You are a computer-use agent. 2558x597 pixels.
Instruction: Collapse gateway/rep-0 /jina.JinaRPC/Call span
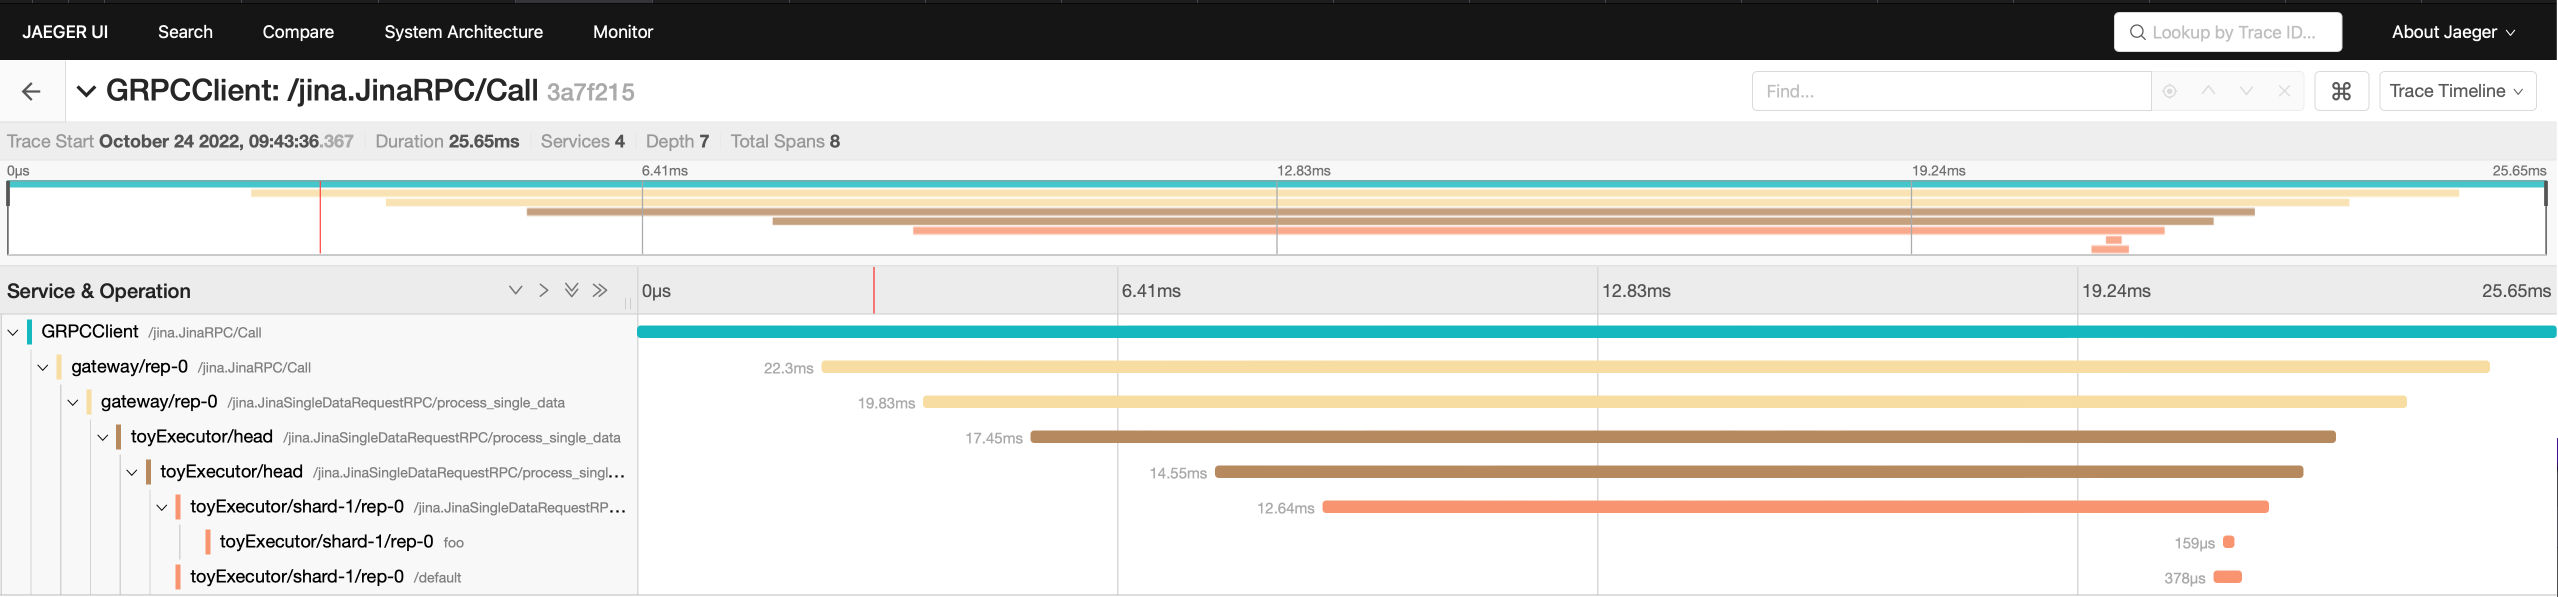43,367
